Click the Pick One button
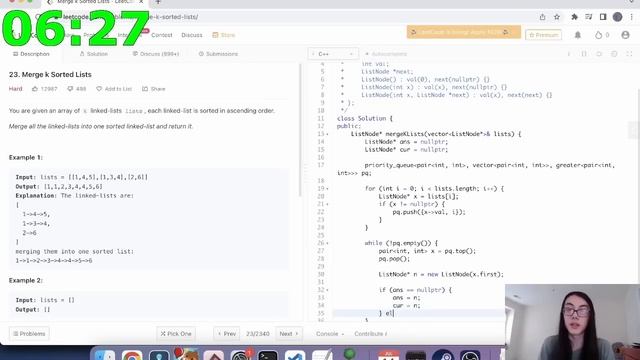This screenshot has height=360, width=640. click(176, 333)
